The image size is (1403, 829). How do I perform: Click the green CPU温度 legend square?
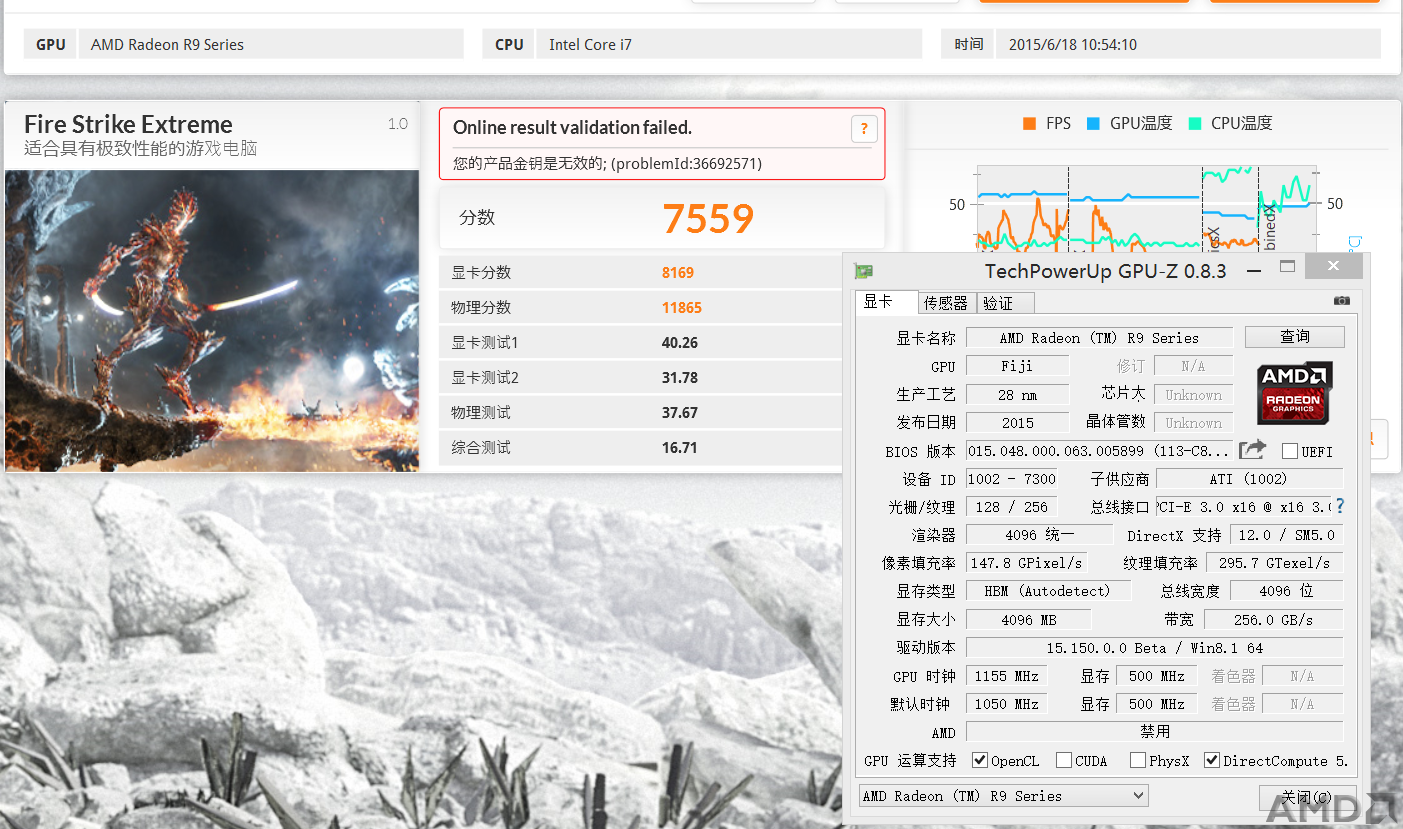pyautogui.click(x=1194, y=124)
